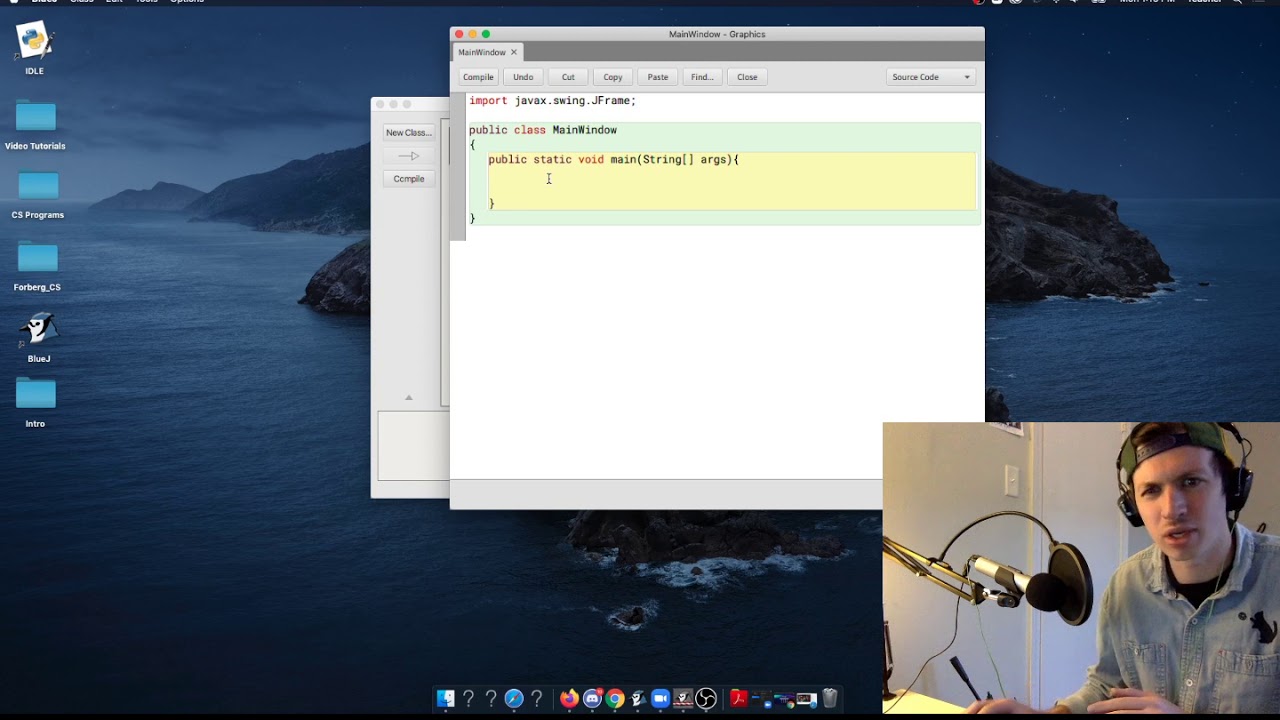
Task: Click the Copy button
Action: point(613,77)
